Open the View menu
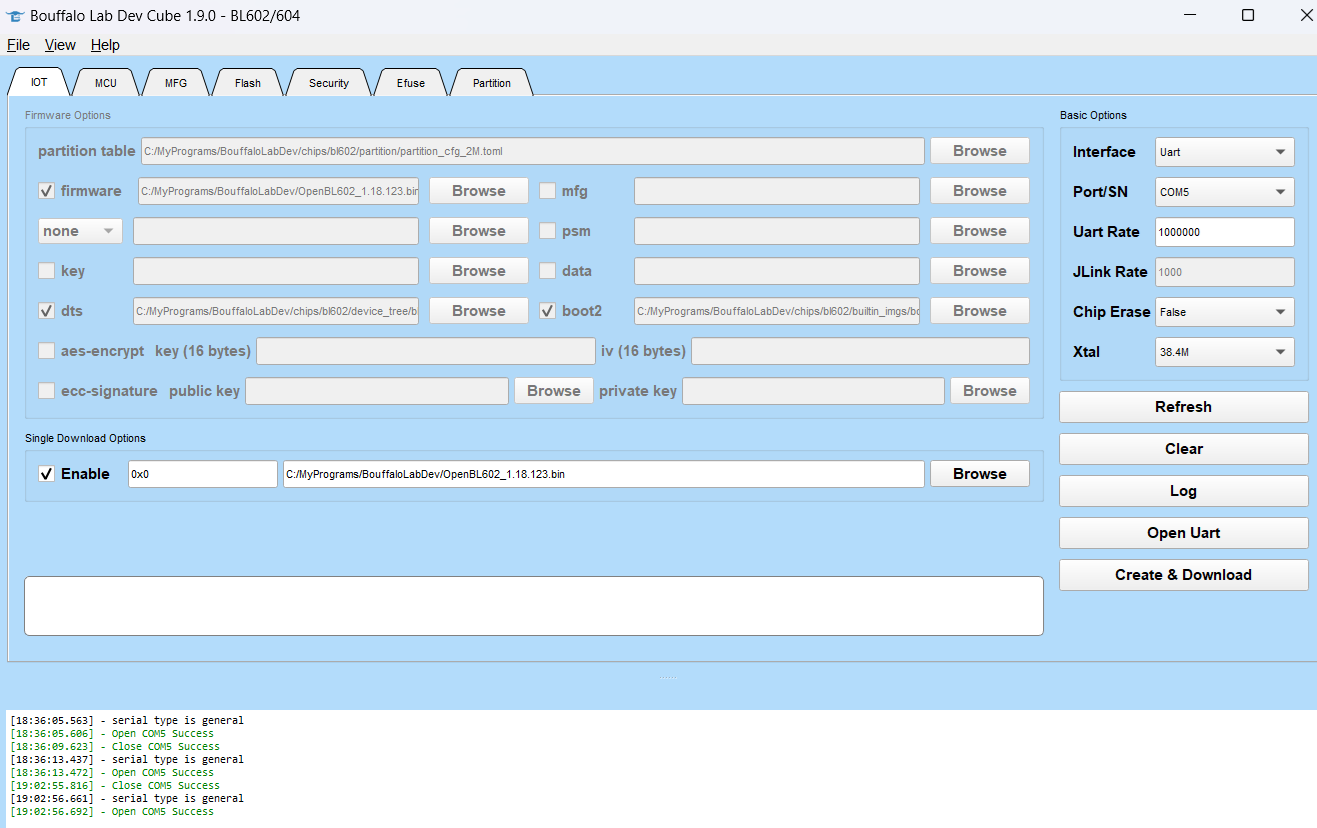This screenshot has width=1317, height=828. click(x=60, y=45)
